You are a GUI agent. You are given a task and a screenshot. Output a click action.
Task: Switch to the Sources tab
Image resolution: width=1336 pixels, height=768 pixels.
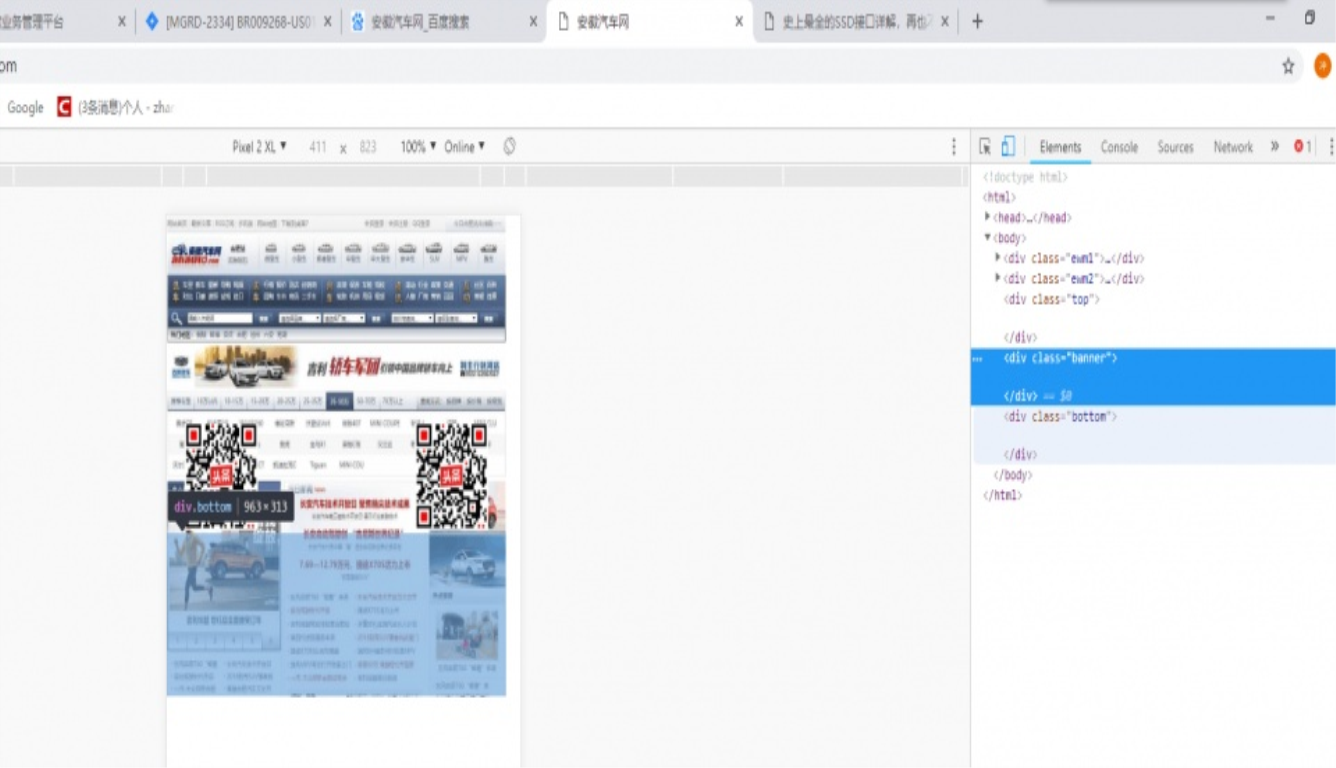coord(1175,147)
